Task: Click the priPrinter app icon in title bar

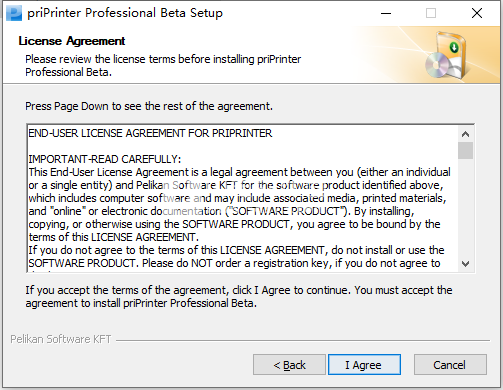Action: pyautogui.click(x=14, y=13)
